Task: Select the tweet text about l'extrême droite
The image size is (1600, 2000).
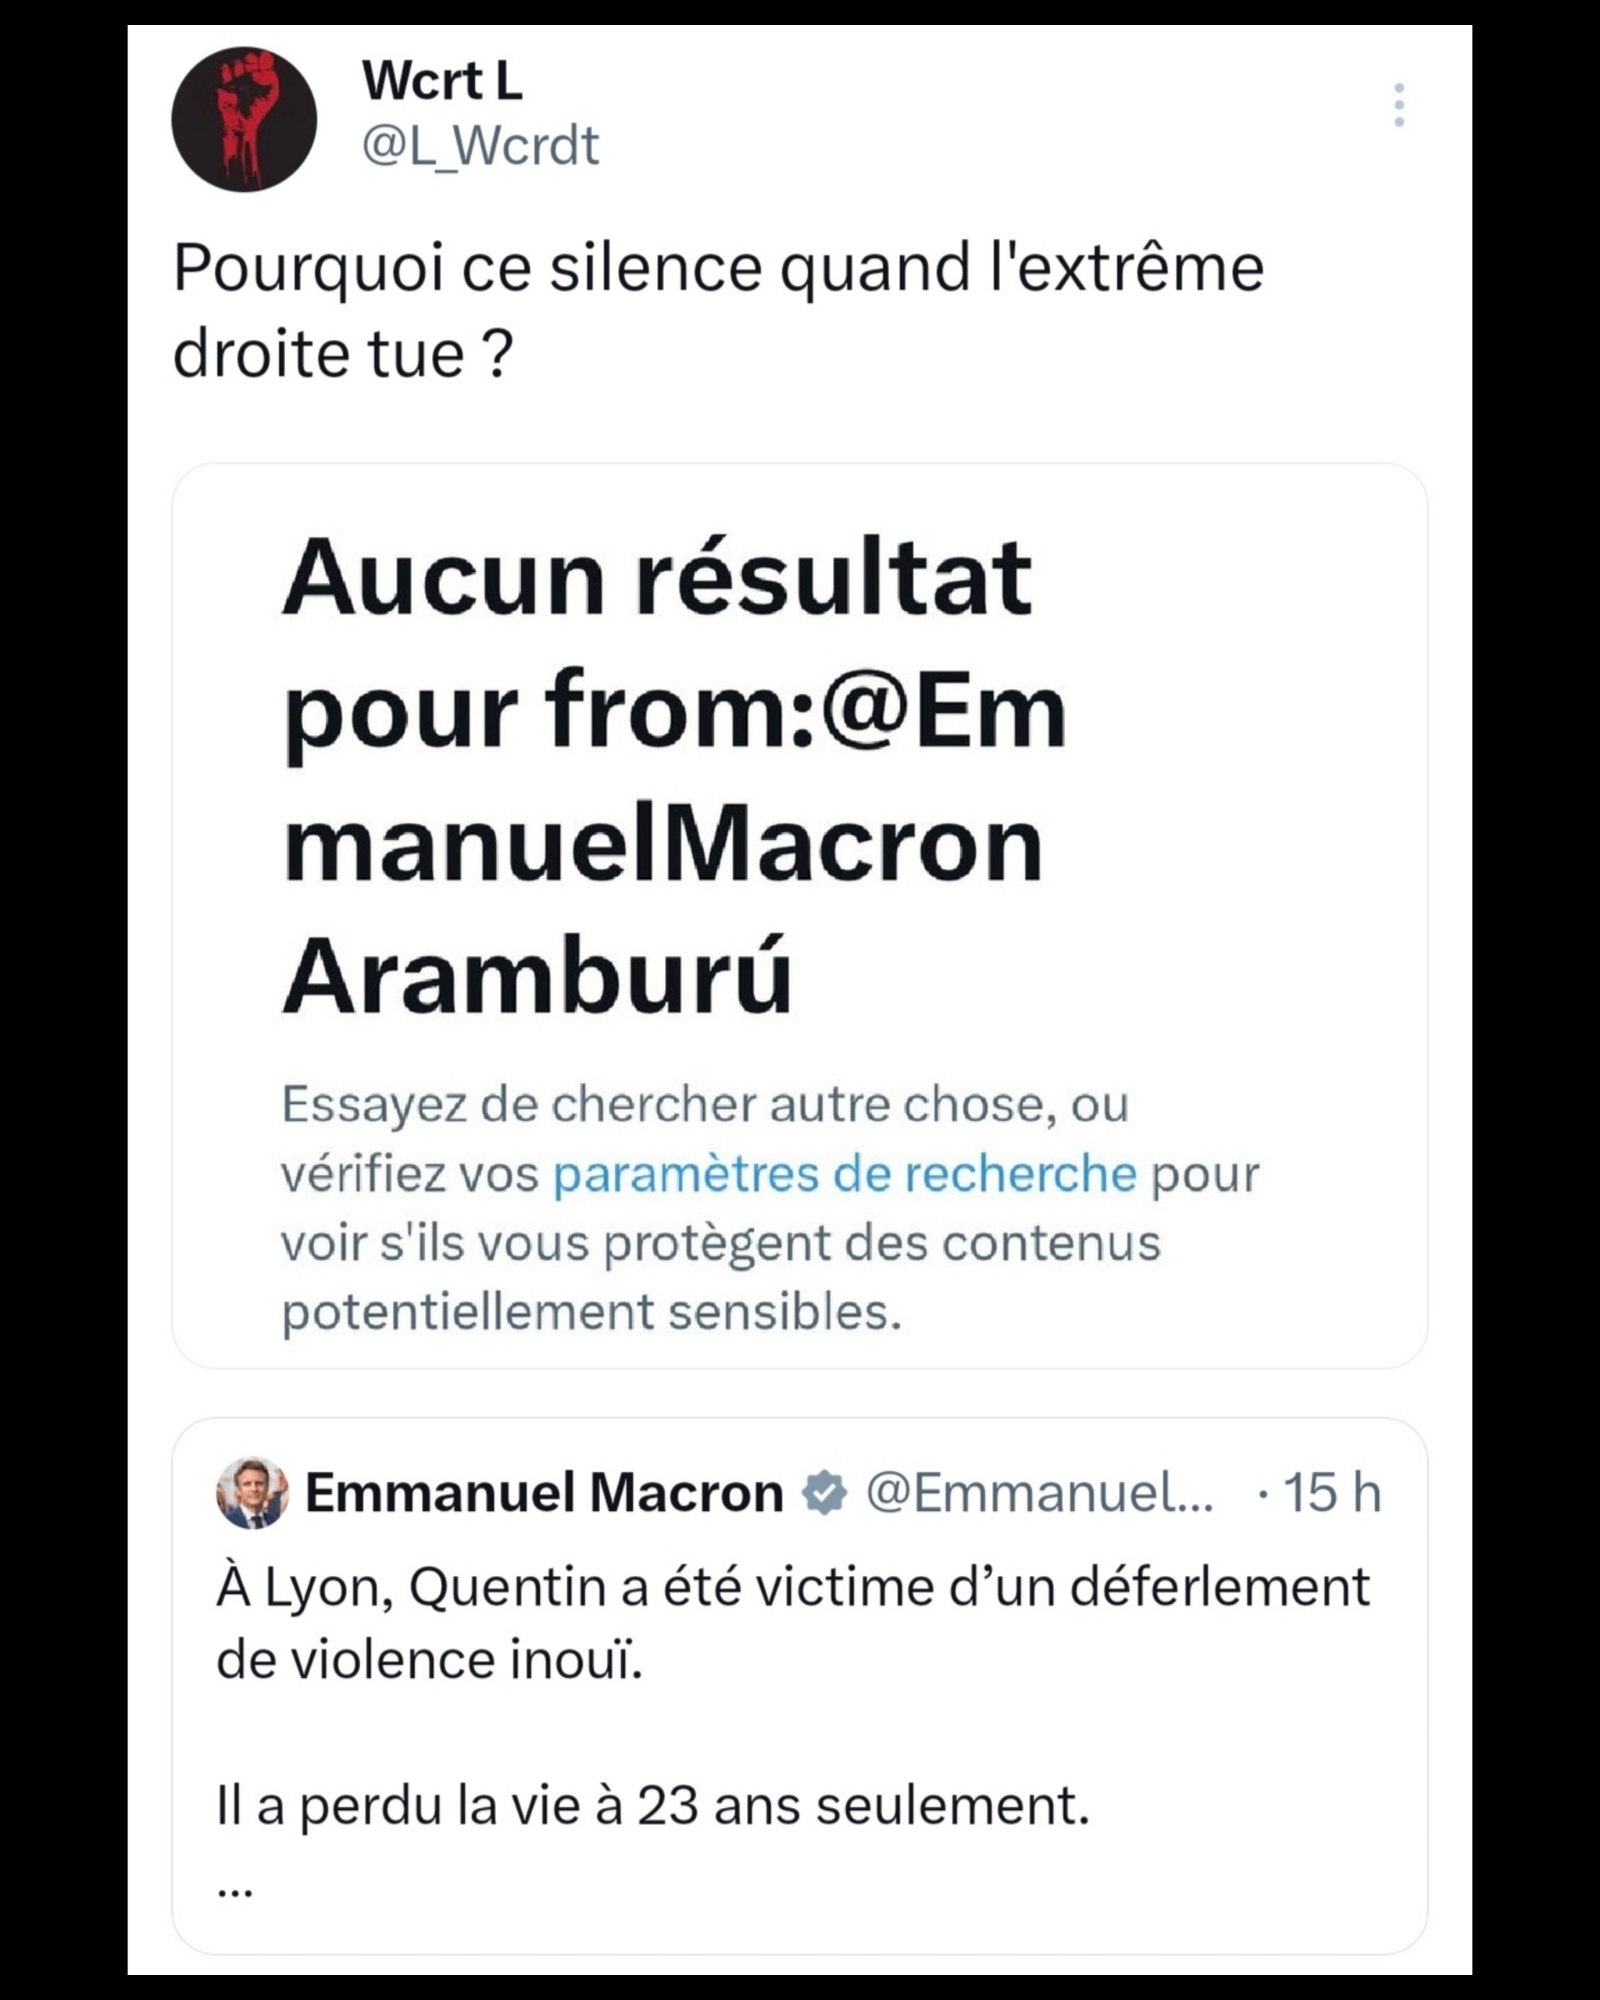Action: point(718,310)
